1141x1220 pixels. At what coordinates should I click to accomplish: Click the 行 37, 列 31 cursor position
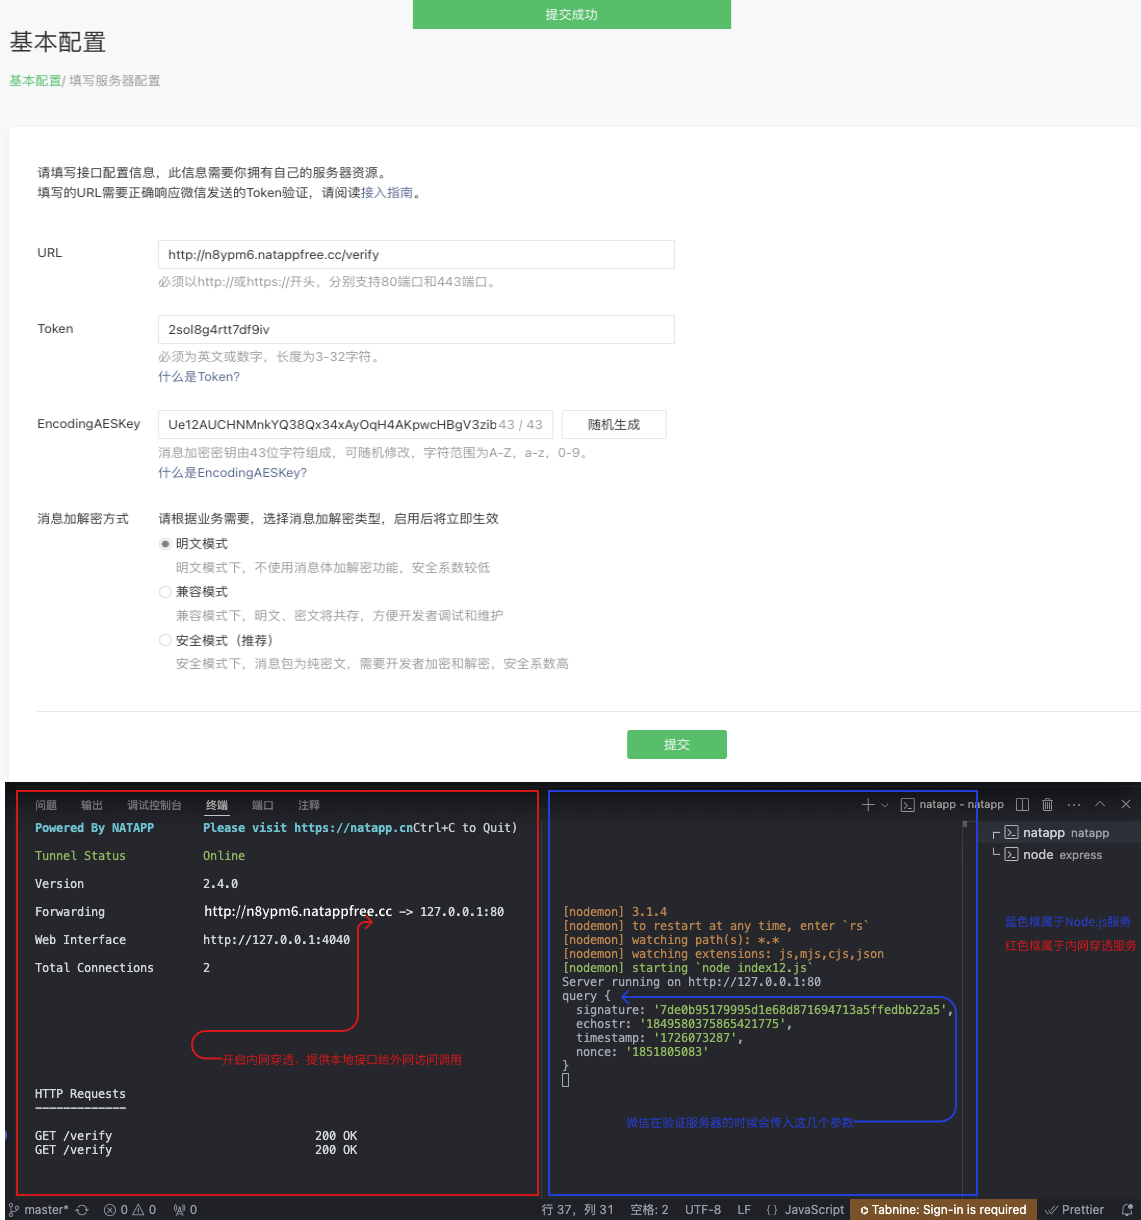[x=578, y=1210]
